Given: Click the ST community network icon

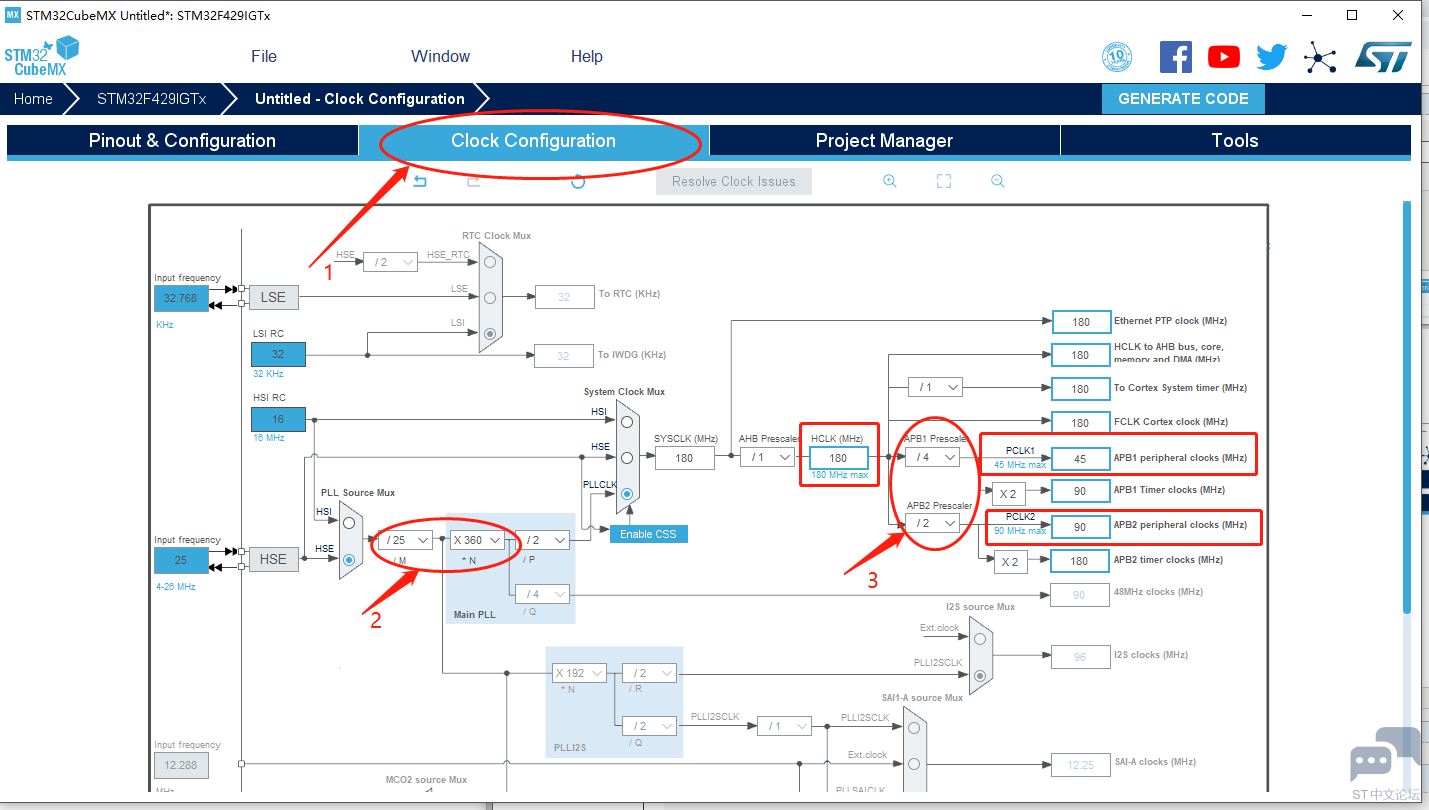Looking at the screenshot, I should point(1320,57).
